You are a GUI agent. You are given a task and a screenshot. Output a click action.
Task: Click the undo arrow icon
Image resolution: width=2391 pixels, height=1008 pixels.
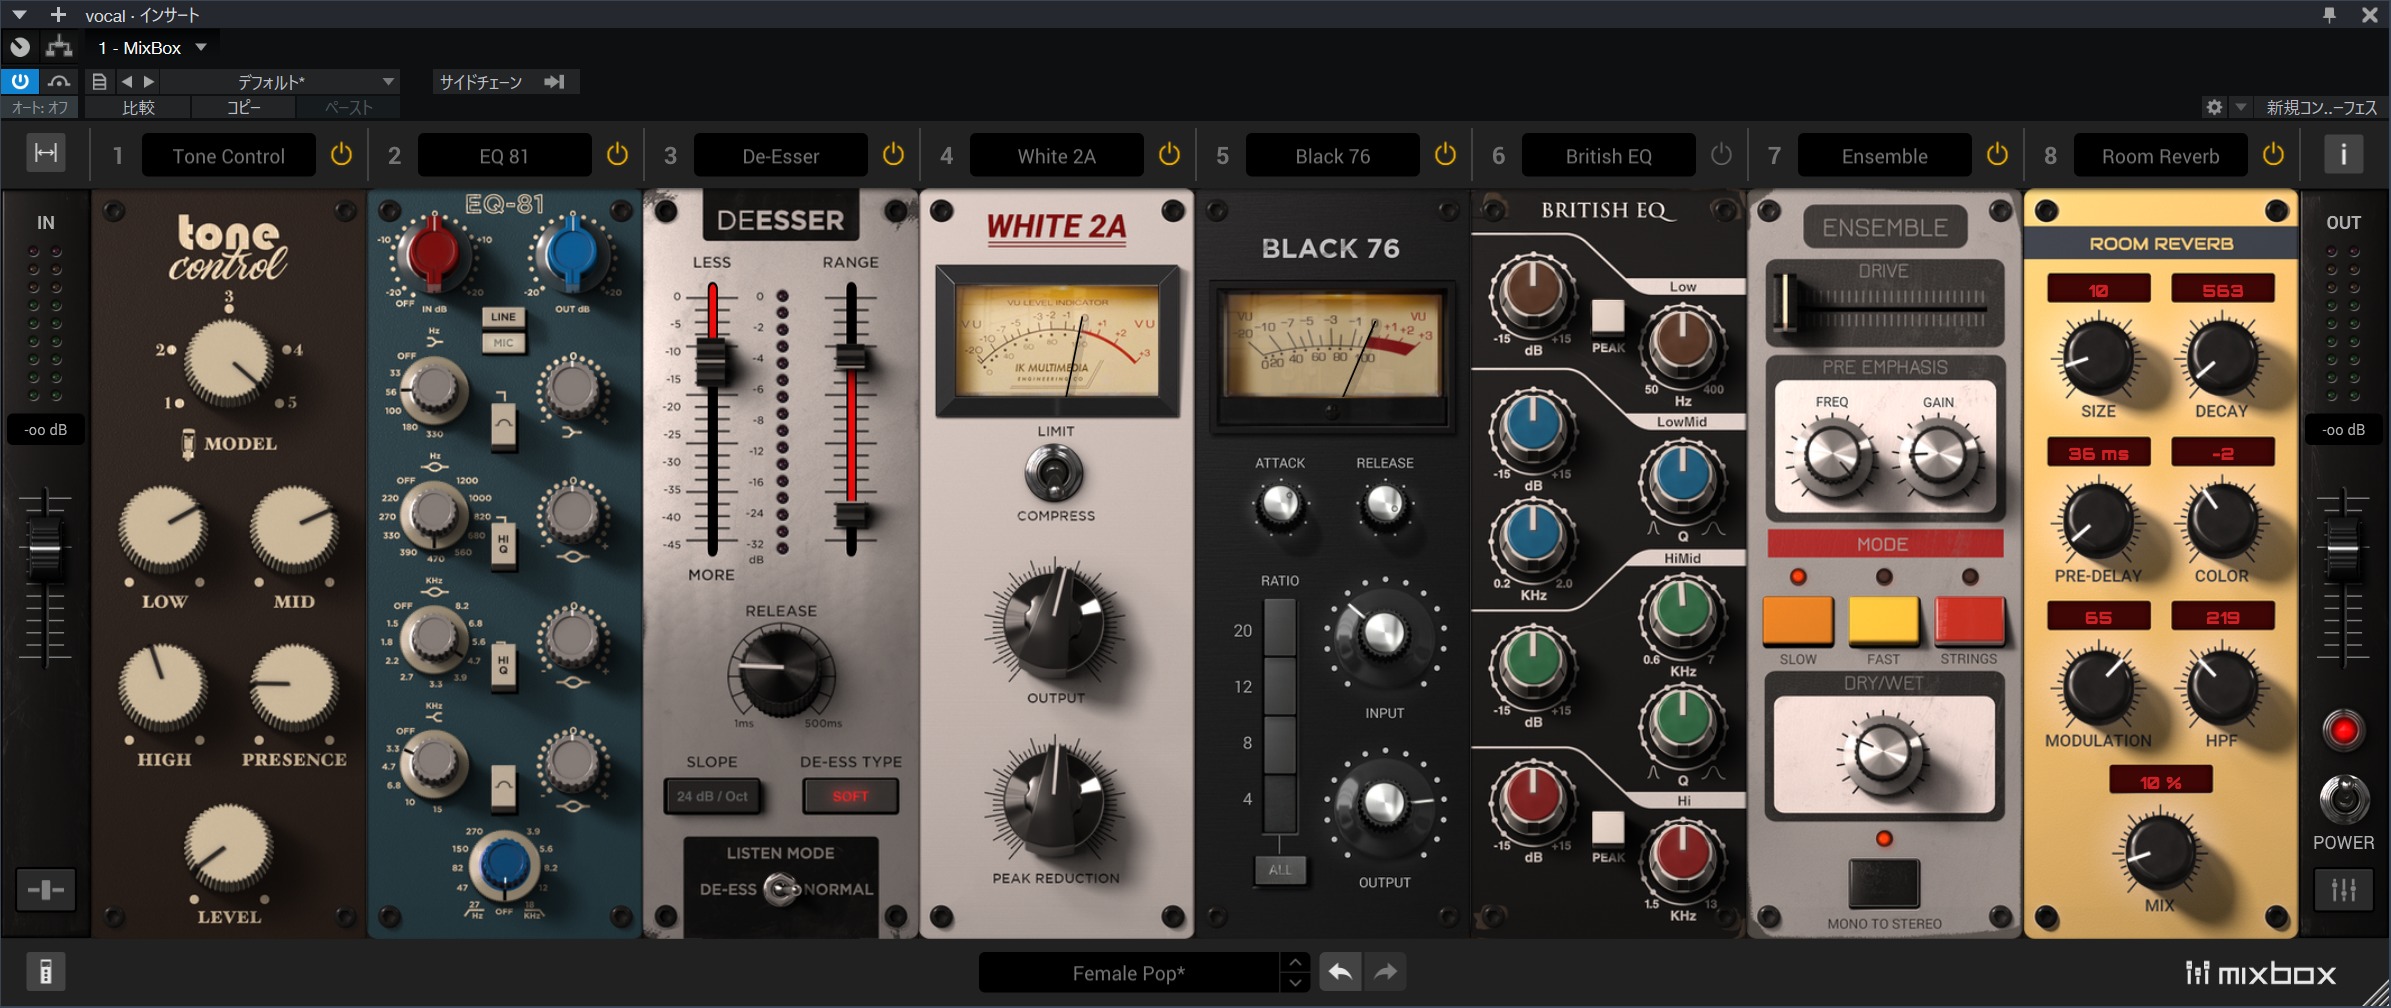tap(1340, 972)
